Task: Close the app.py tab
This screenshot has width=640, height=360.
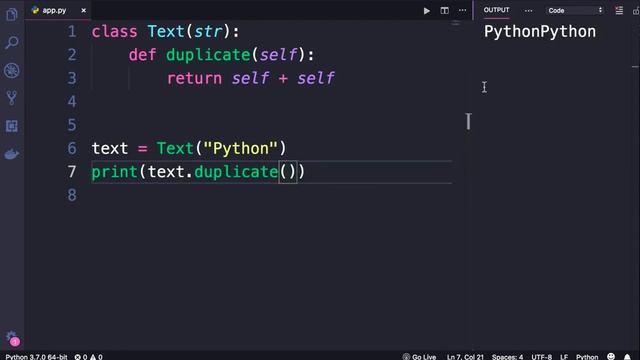Action: [x=84, y=10]
